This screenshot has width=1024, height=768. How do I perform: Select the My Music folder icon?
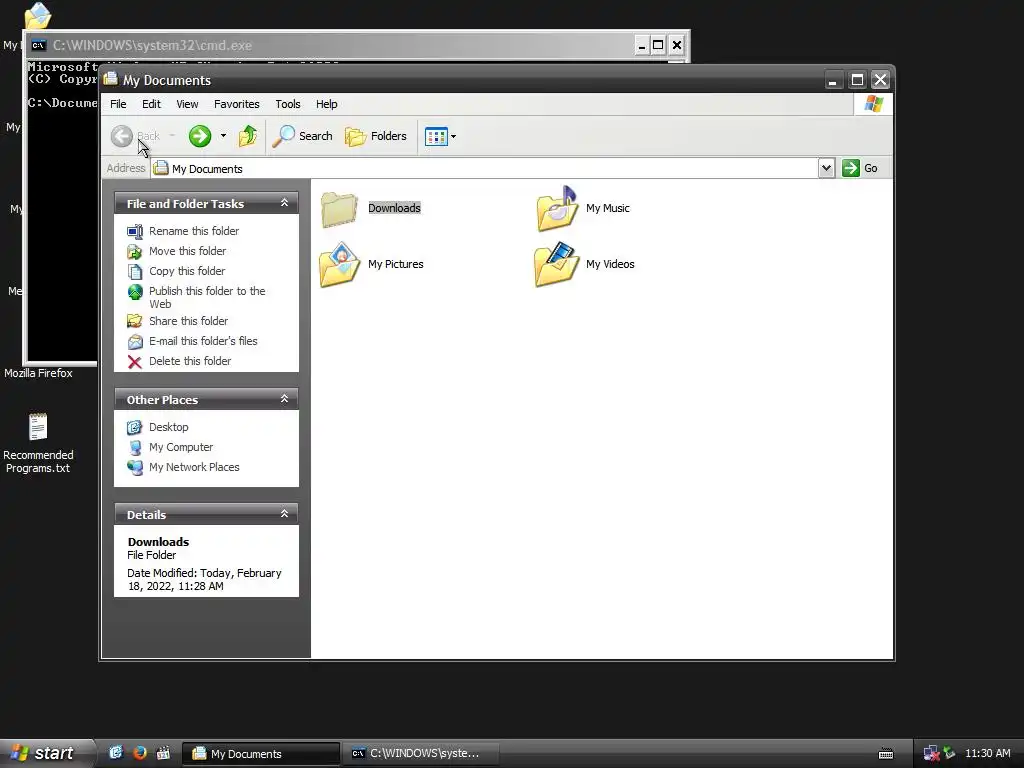click(x=557, y=208)
